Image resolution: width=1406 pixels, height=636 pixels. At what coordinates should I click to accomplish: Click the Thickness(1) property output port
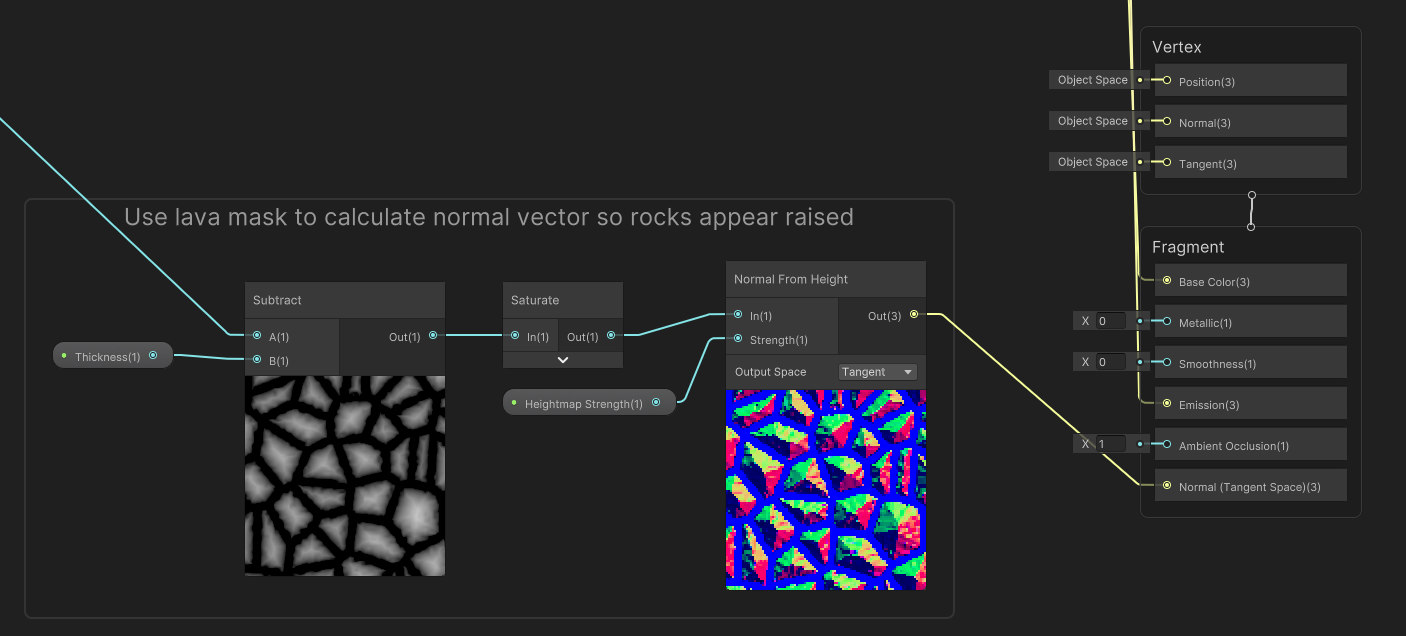tap(153, 355)
